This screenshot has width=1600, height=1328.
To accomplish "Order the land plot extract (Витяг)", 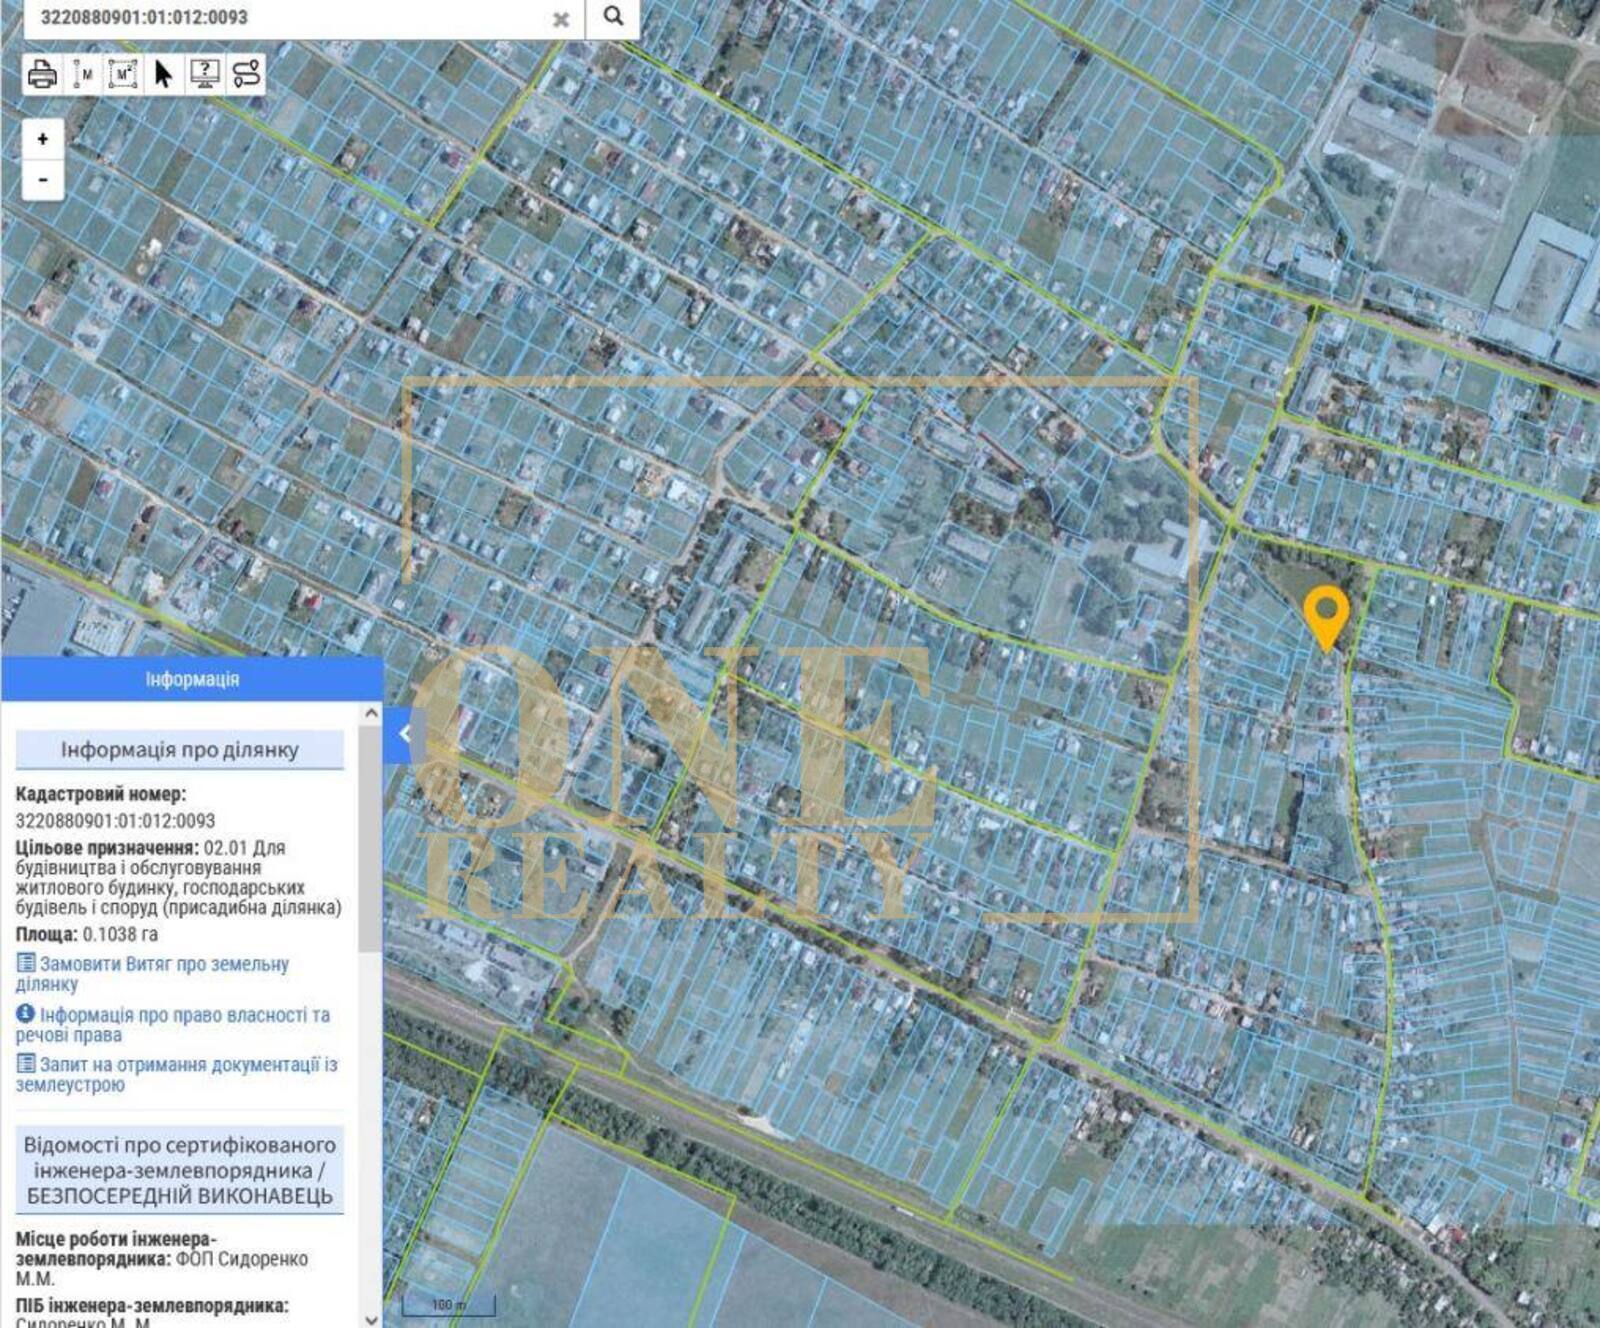I will (x=163, y=965).
